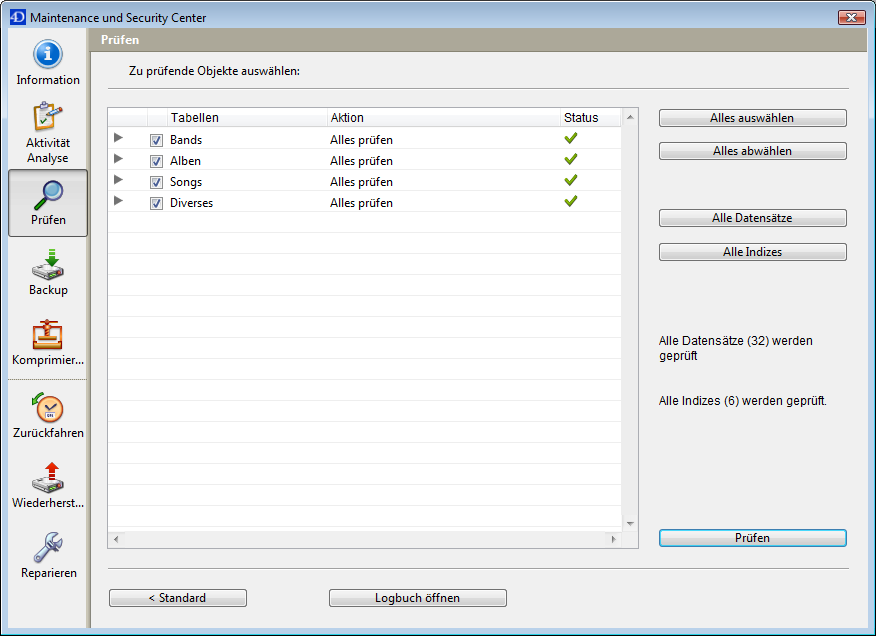
Task: Click the Alles auswählen button
Action: pyautogui.click(x=753, y=118)
